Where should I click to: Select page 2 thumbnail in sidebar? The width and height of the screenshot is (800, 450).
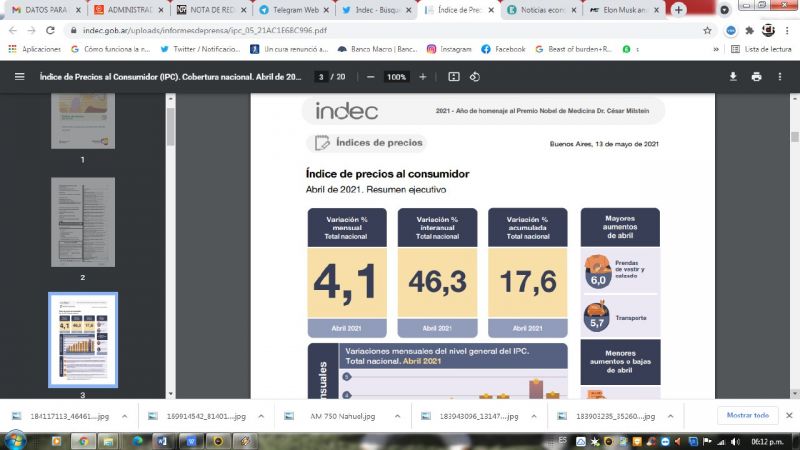(83, 222)
